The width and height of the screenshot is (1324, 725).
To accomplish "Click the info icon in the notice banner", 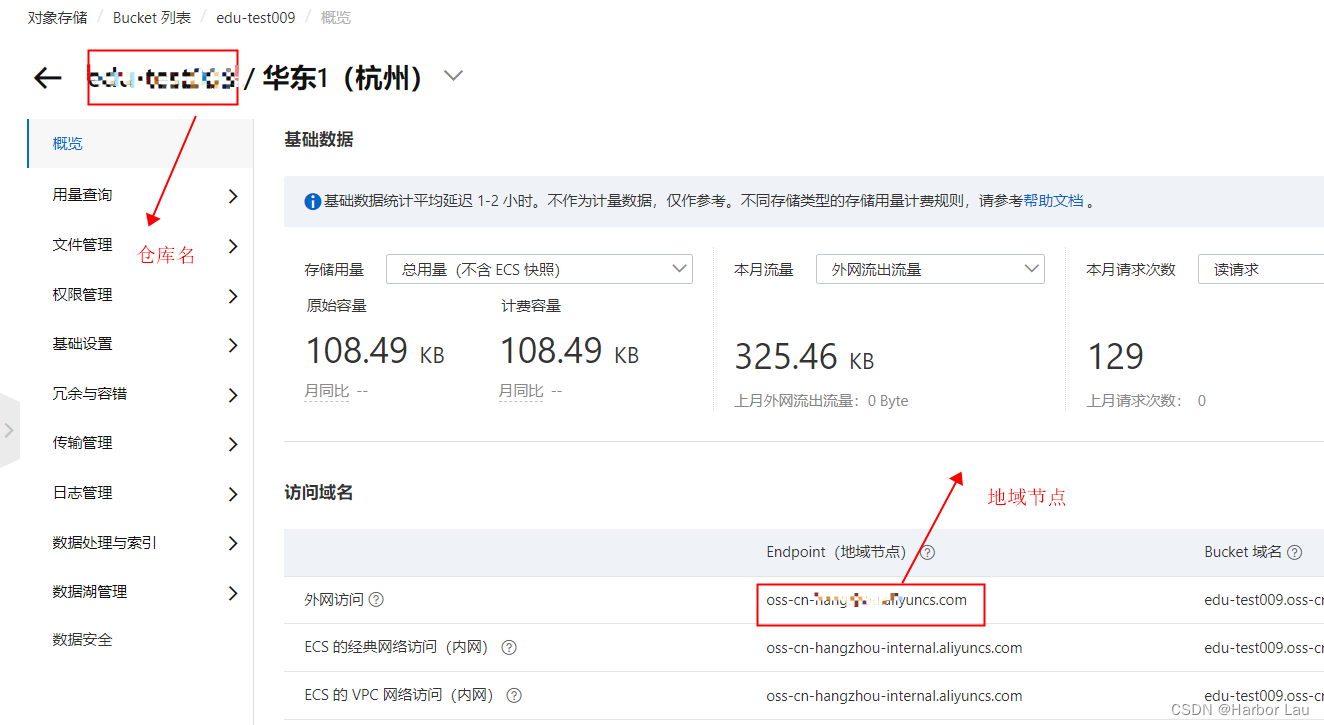I will (312, 201).
